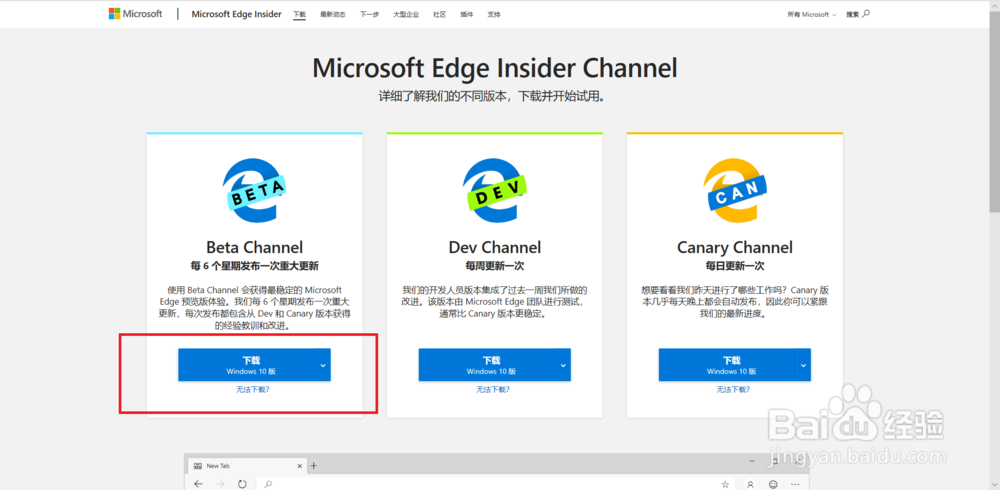
Task: Click the 每周更新一次 text
Action: pyautogui.click(x=495, y=266)
